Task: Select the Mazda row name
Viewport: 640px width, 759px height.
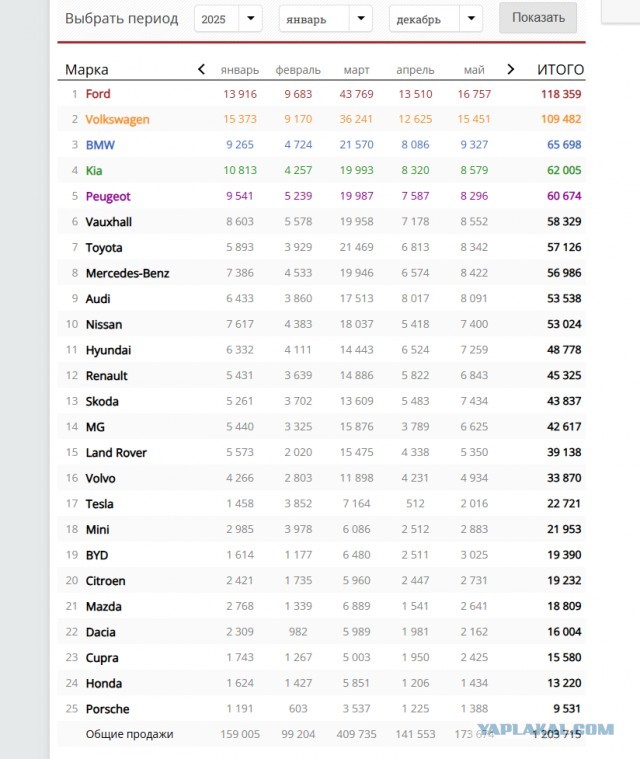Action: point(103,607)
